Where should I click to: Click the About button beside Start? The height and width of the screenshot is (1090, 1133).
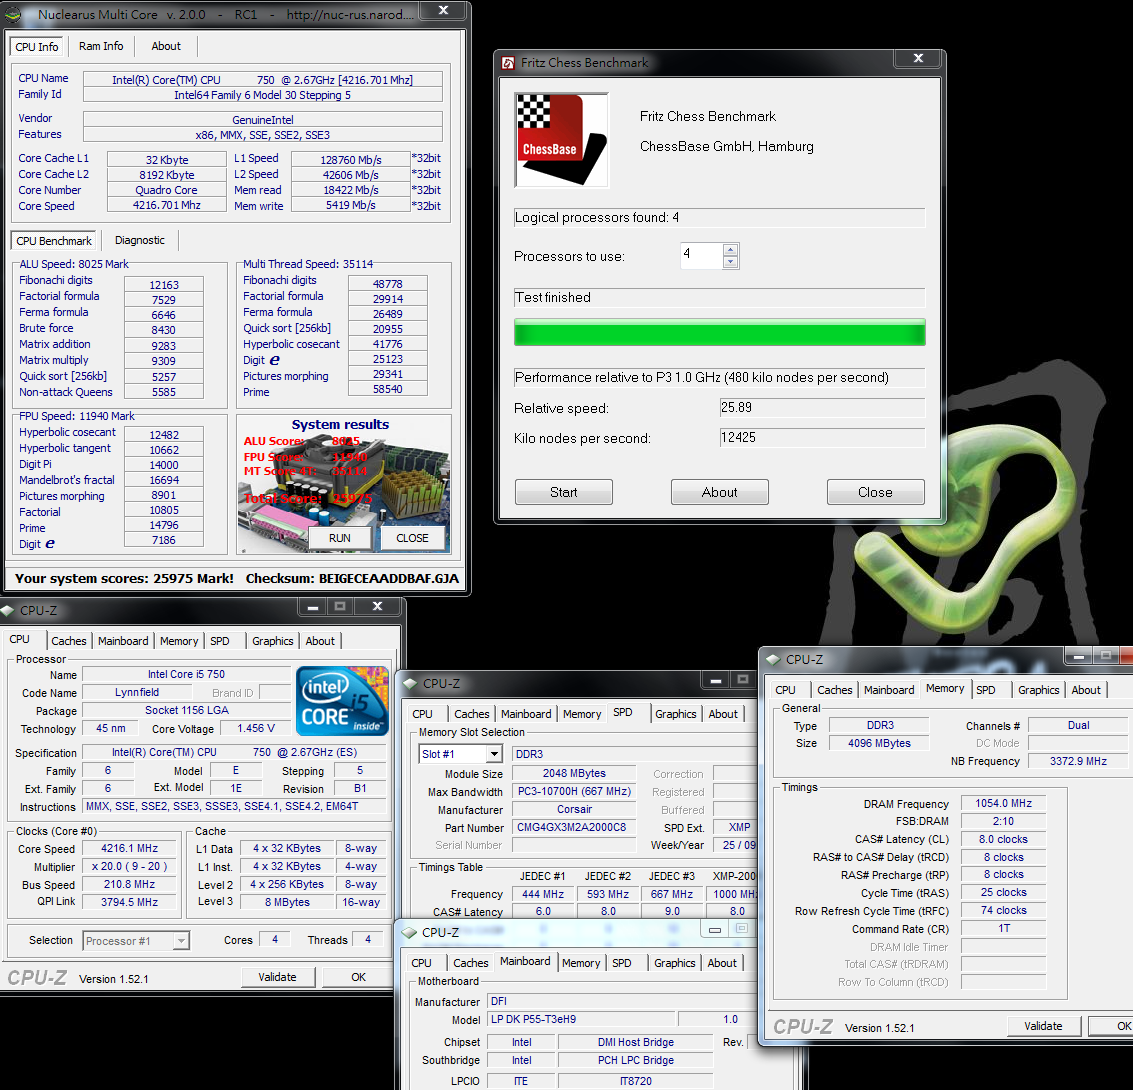tap(719, 492)
